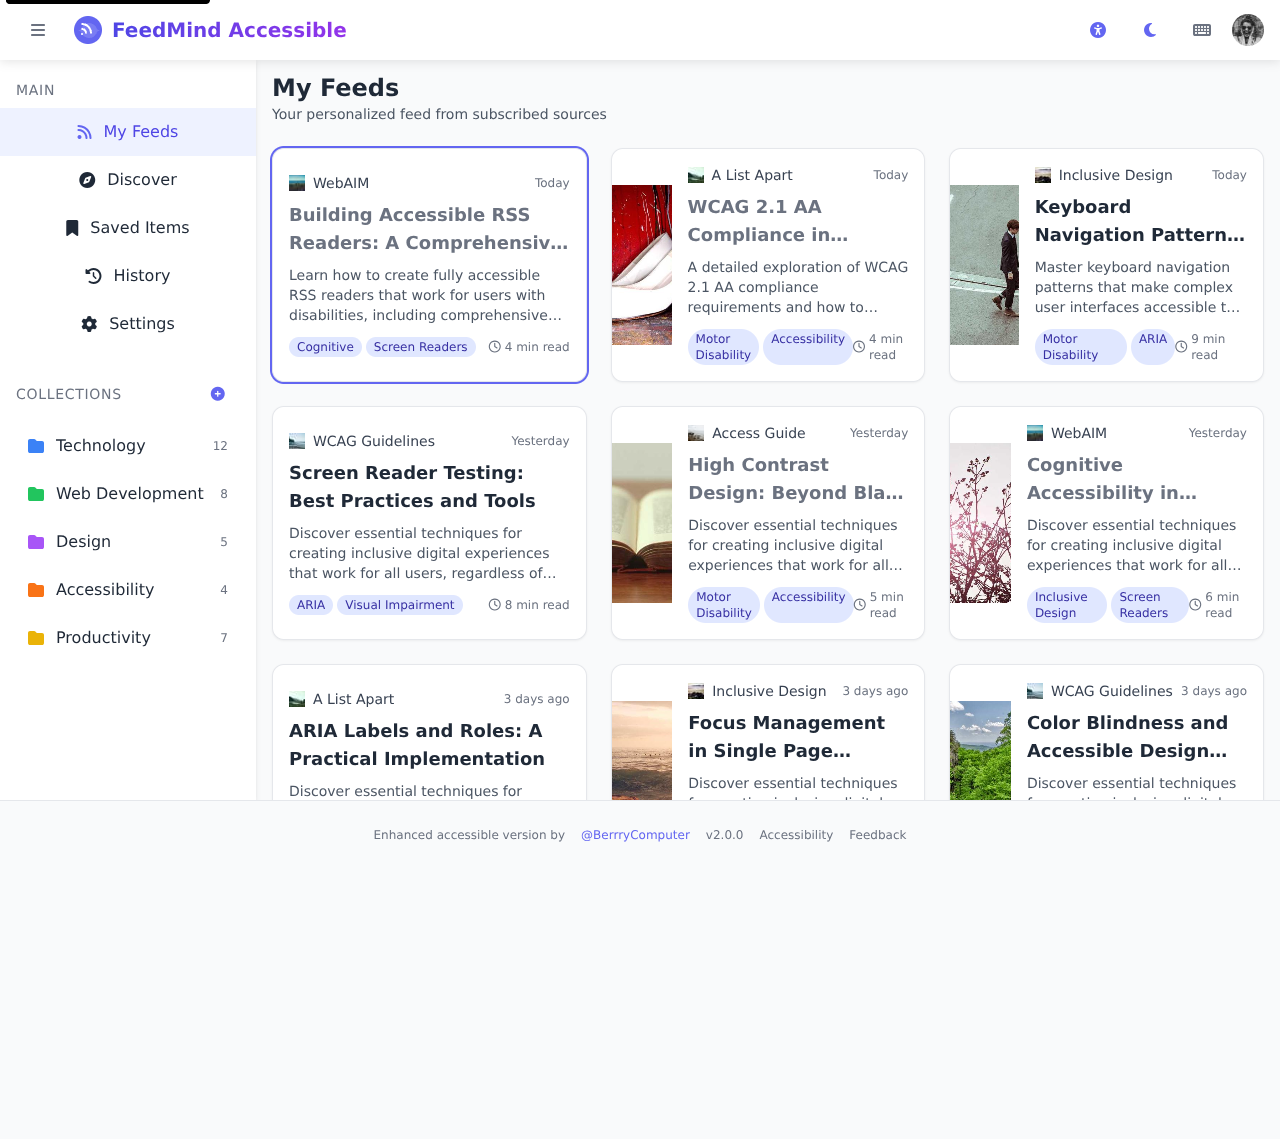
Task: Click the My Feeds RSS icon
Action: pyautogui.click(x=85, y=131)
